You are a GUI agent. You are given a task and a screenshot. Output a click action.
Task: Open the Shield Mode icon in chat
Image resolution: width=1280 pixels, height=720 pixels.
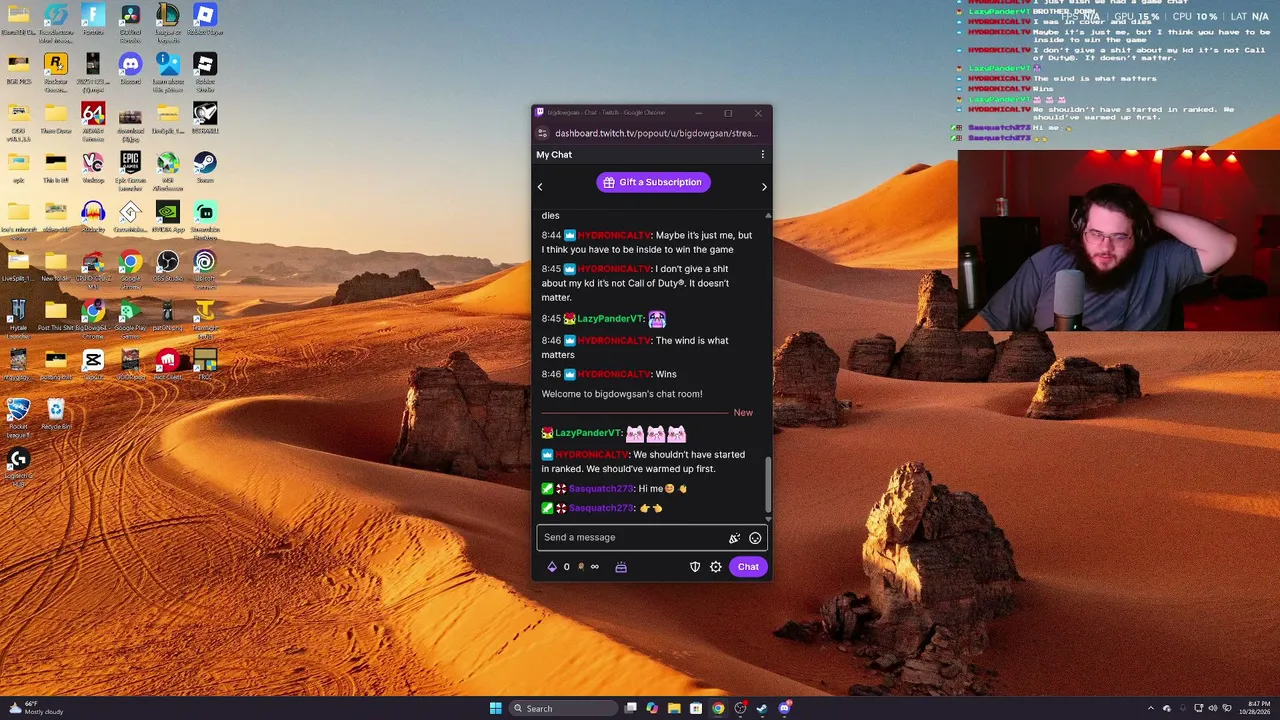click(x=695, y=567)
